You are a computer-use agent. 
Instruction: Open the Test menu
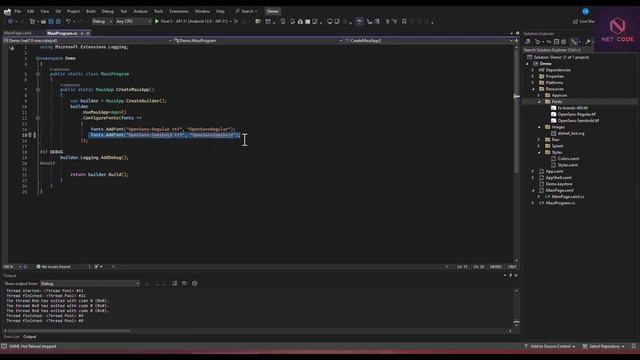tap(124, 11)
